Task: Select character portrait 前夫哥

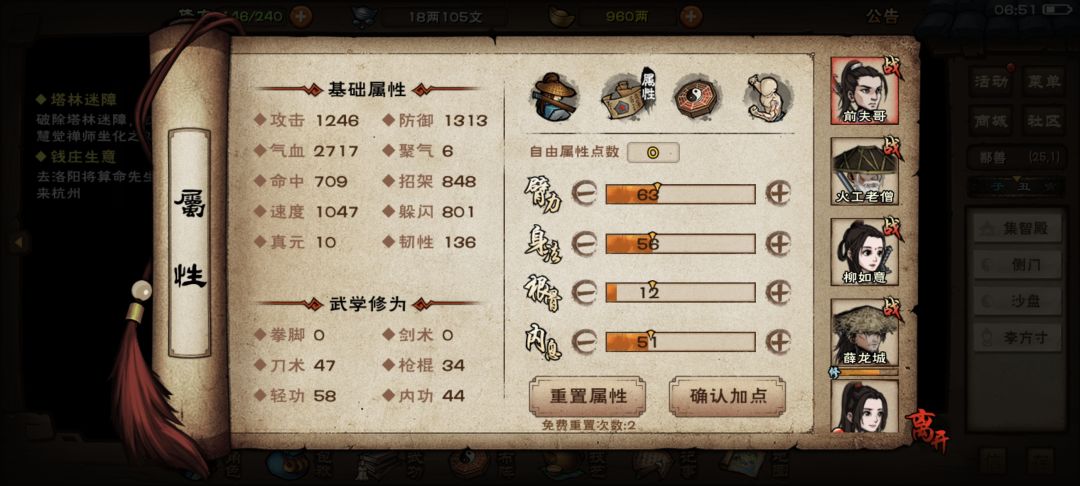Action: pos(864,90)
